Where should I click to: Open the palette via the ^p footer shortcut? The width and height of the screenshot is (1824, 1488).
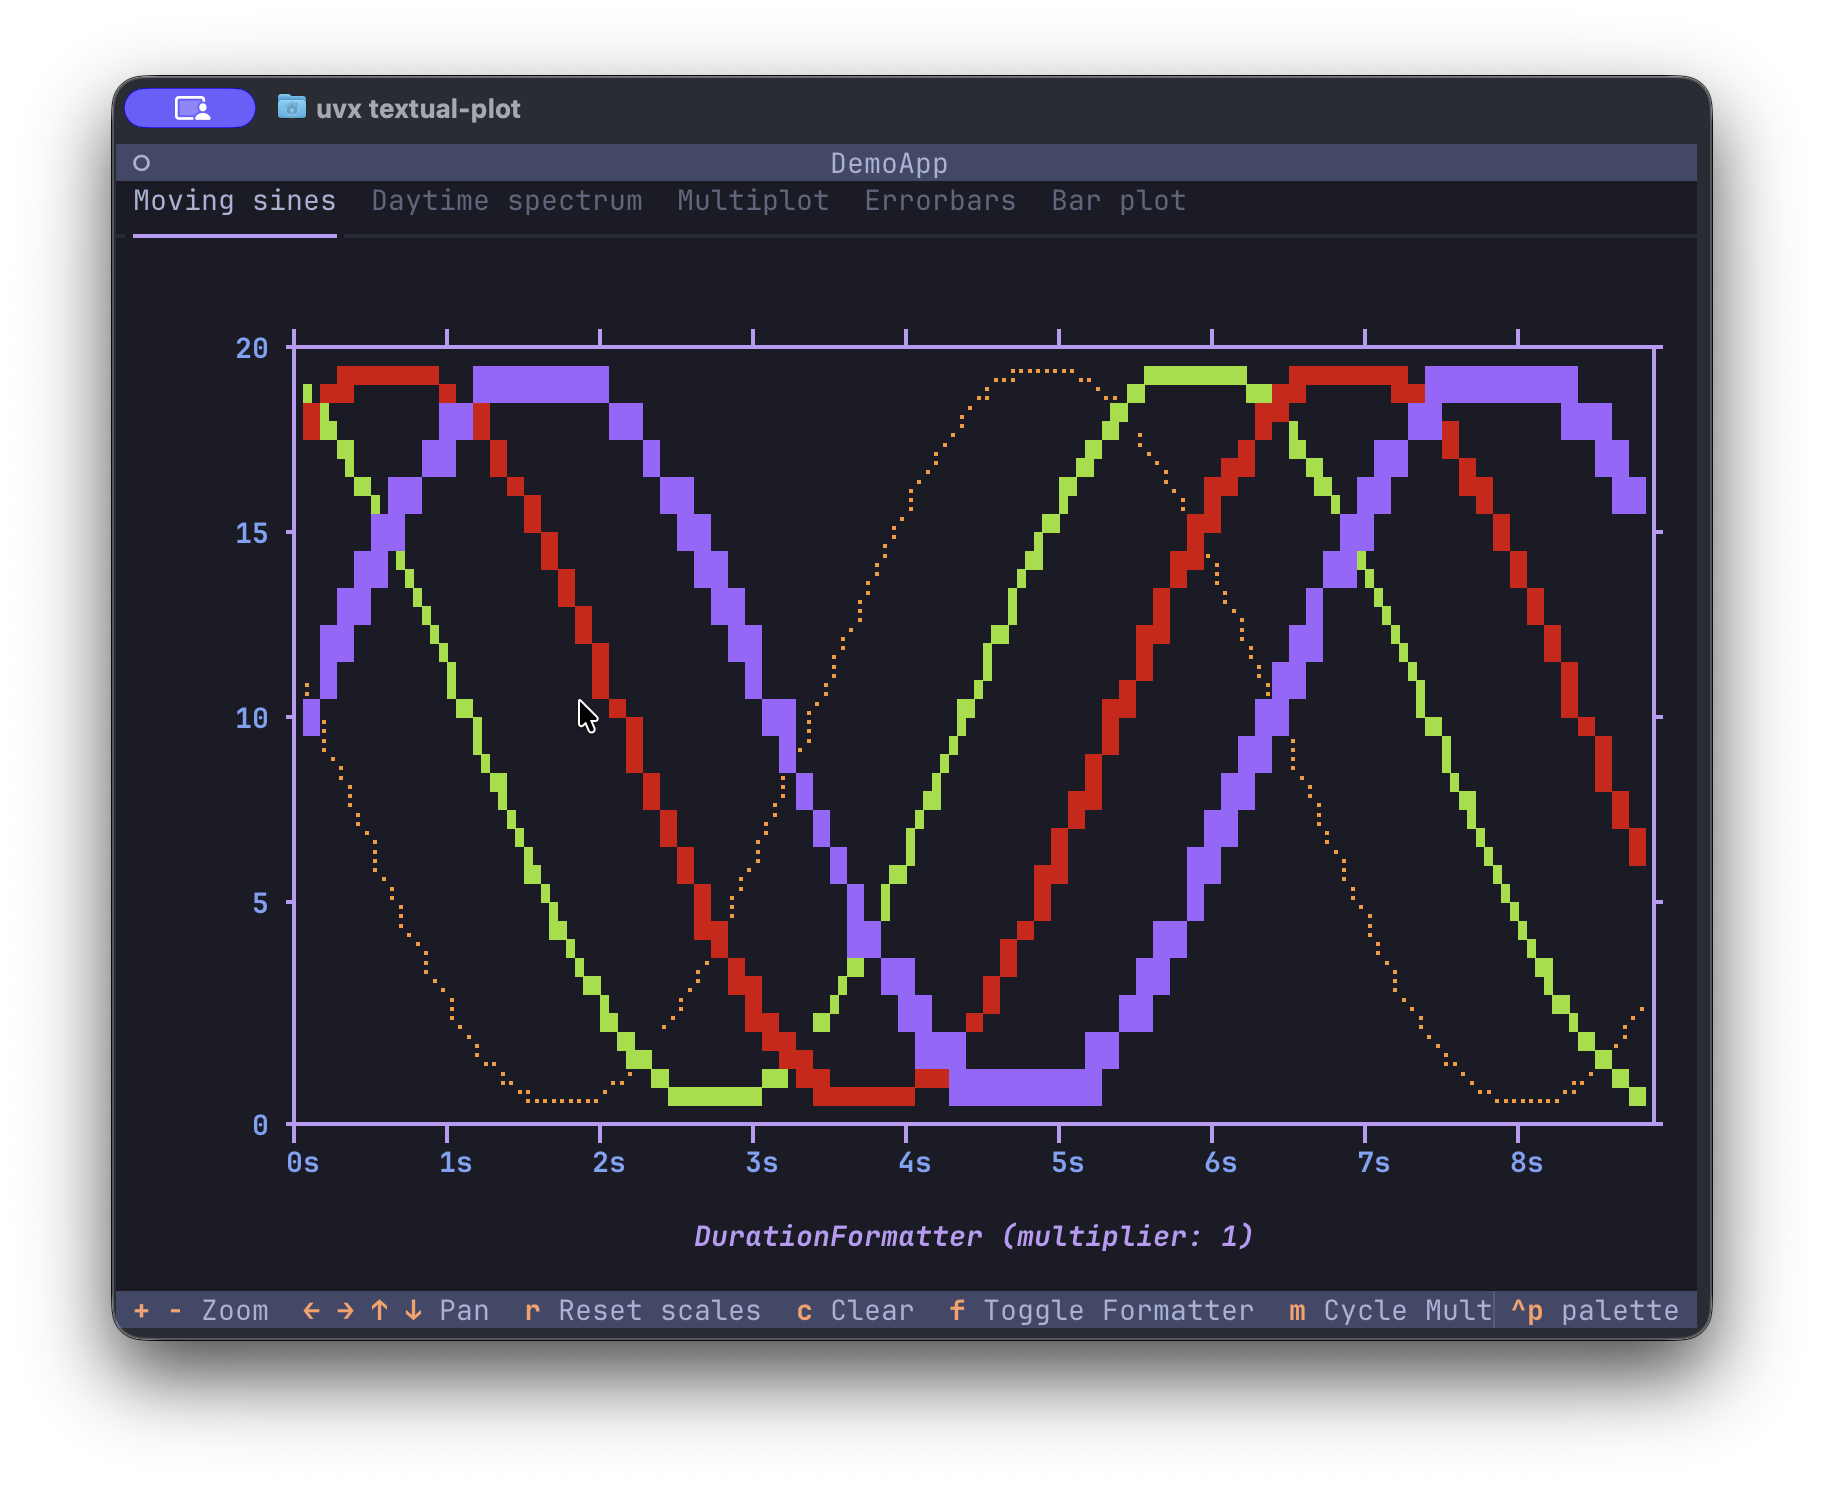point(1525,1310)
